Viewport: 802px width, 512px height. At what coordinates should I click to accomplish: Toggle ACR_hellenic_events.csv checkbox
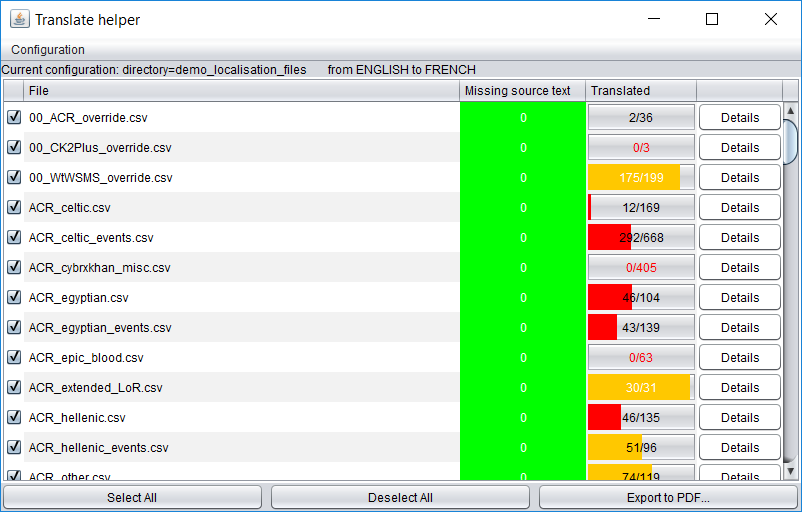point(14,447)
